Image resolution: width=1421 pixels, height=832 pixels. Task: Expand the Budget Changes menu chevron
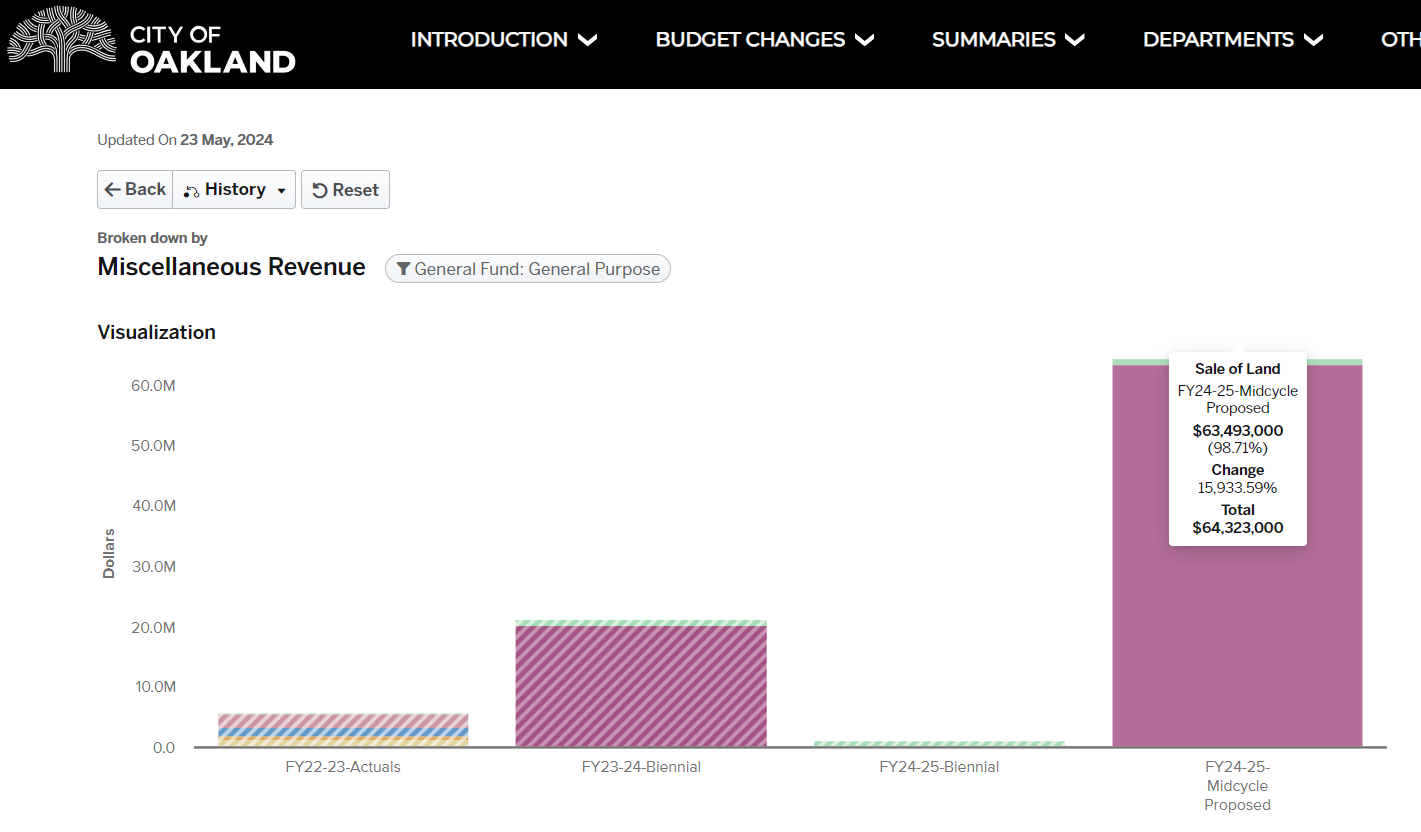(865, 40)
